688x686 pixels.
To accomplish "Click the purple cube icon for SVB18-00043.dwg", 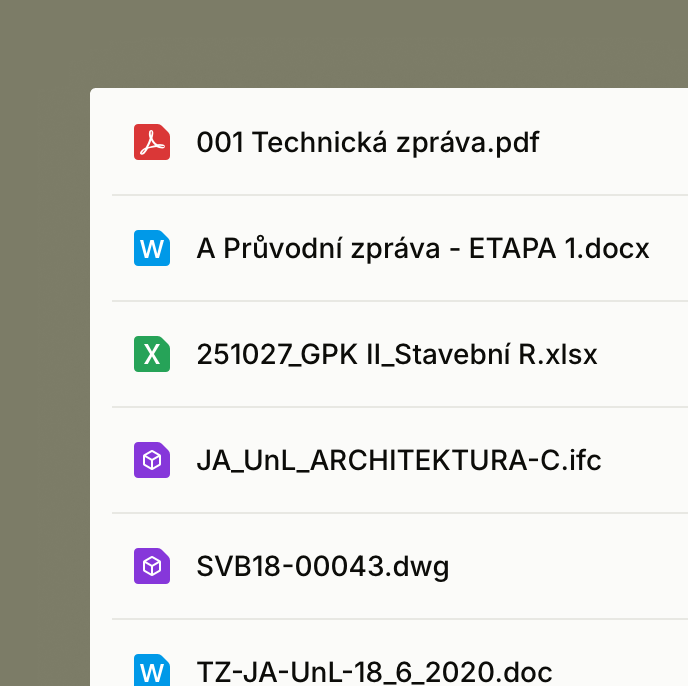I will click(152, 566).
